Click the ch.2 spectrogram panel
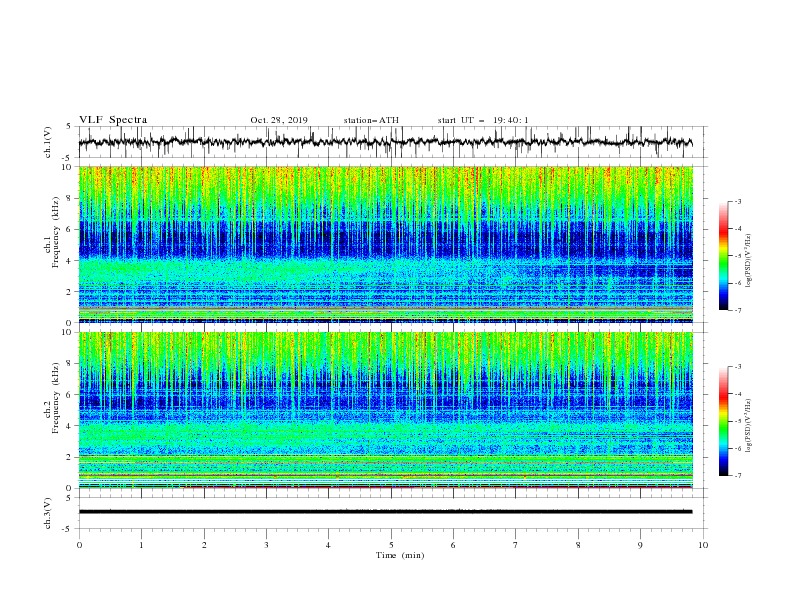 [x=385, y=410]
